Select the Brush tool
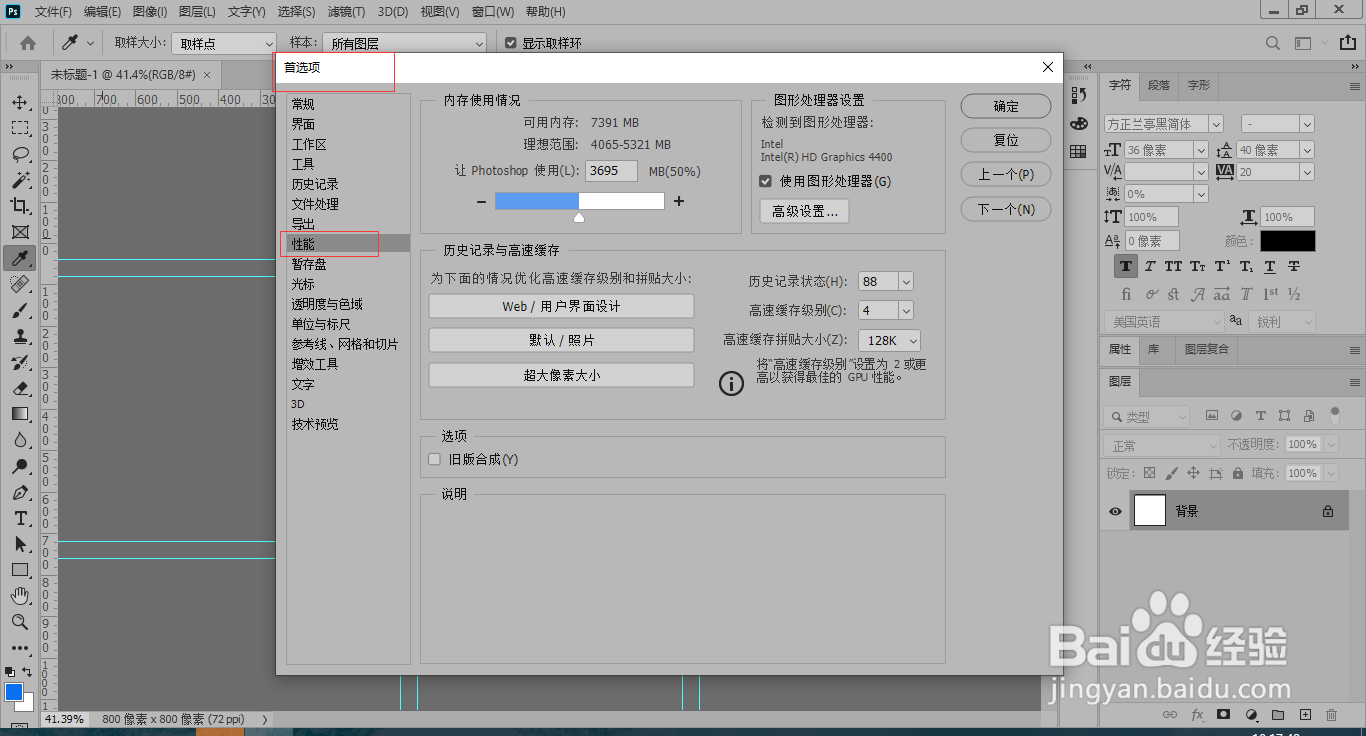1366x736 pixels. pos(21,310)
